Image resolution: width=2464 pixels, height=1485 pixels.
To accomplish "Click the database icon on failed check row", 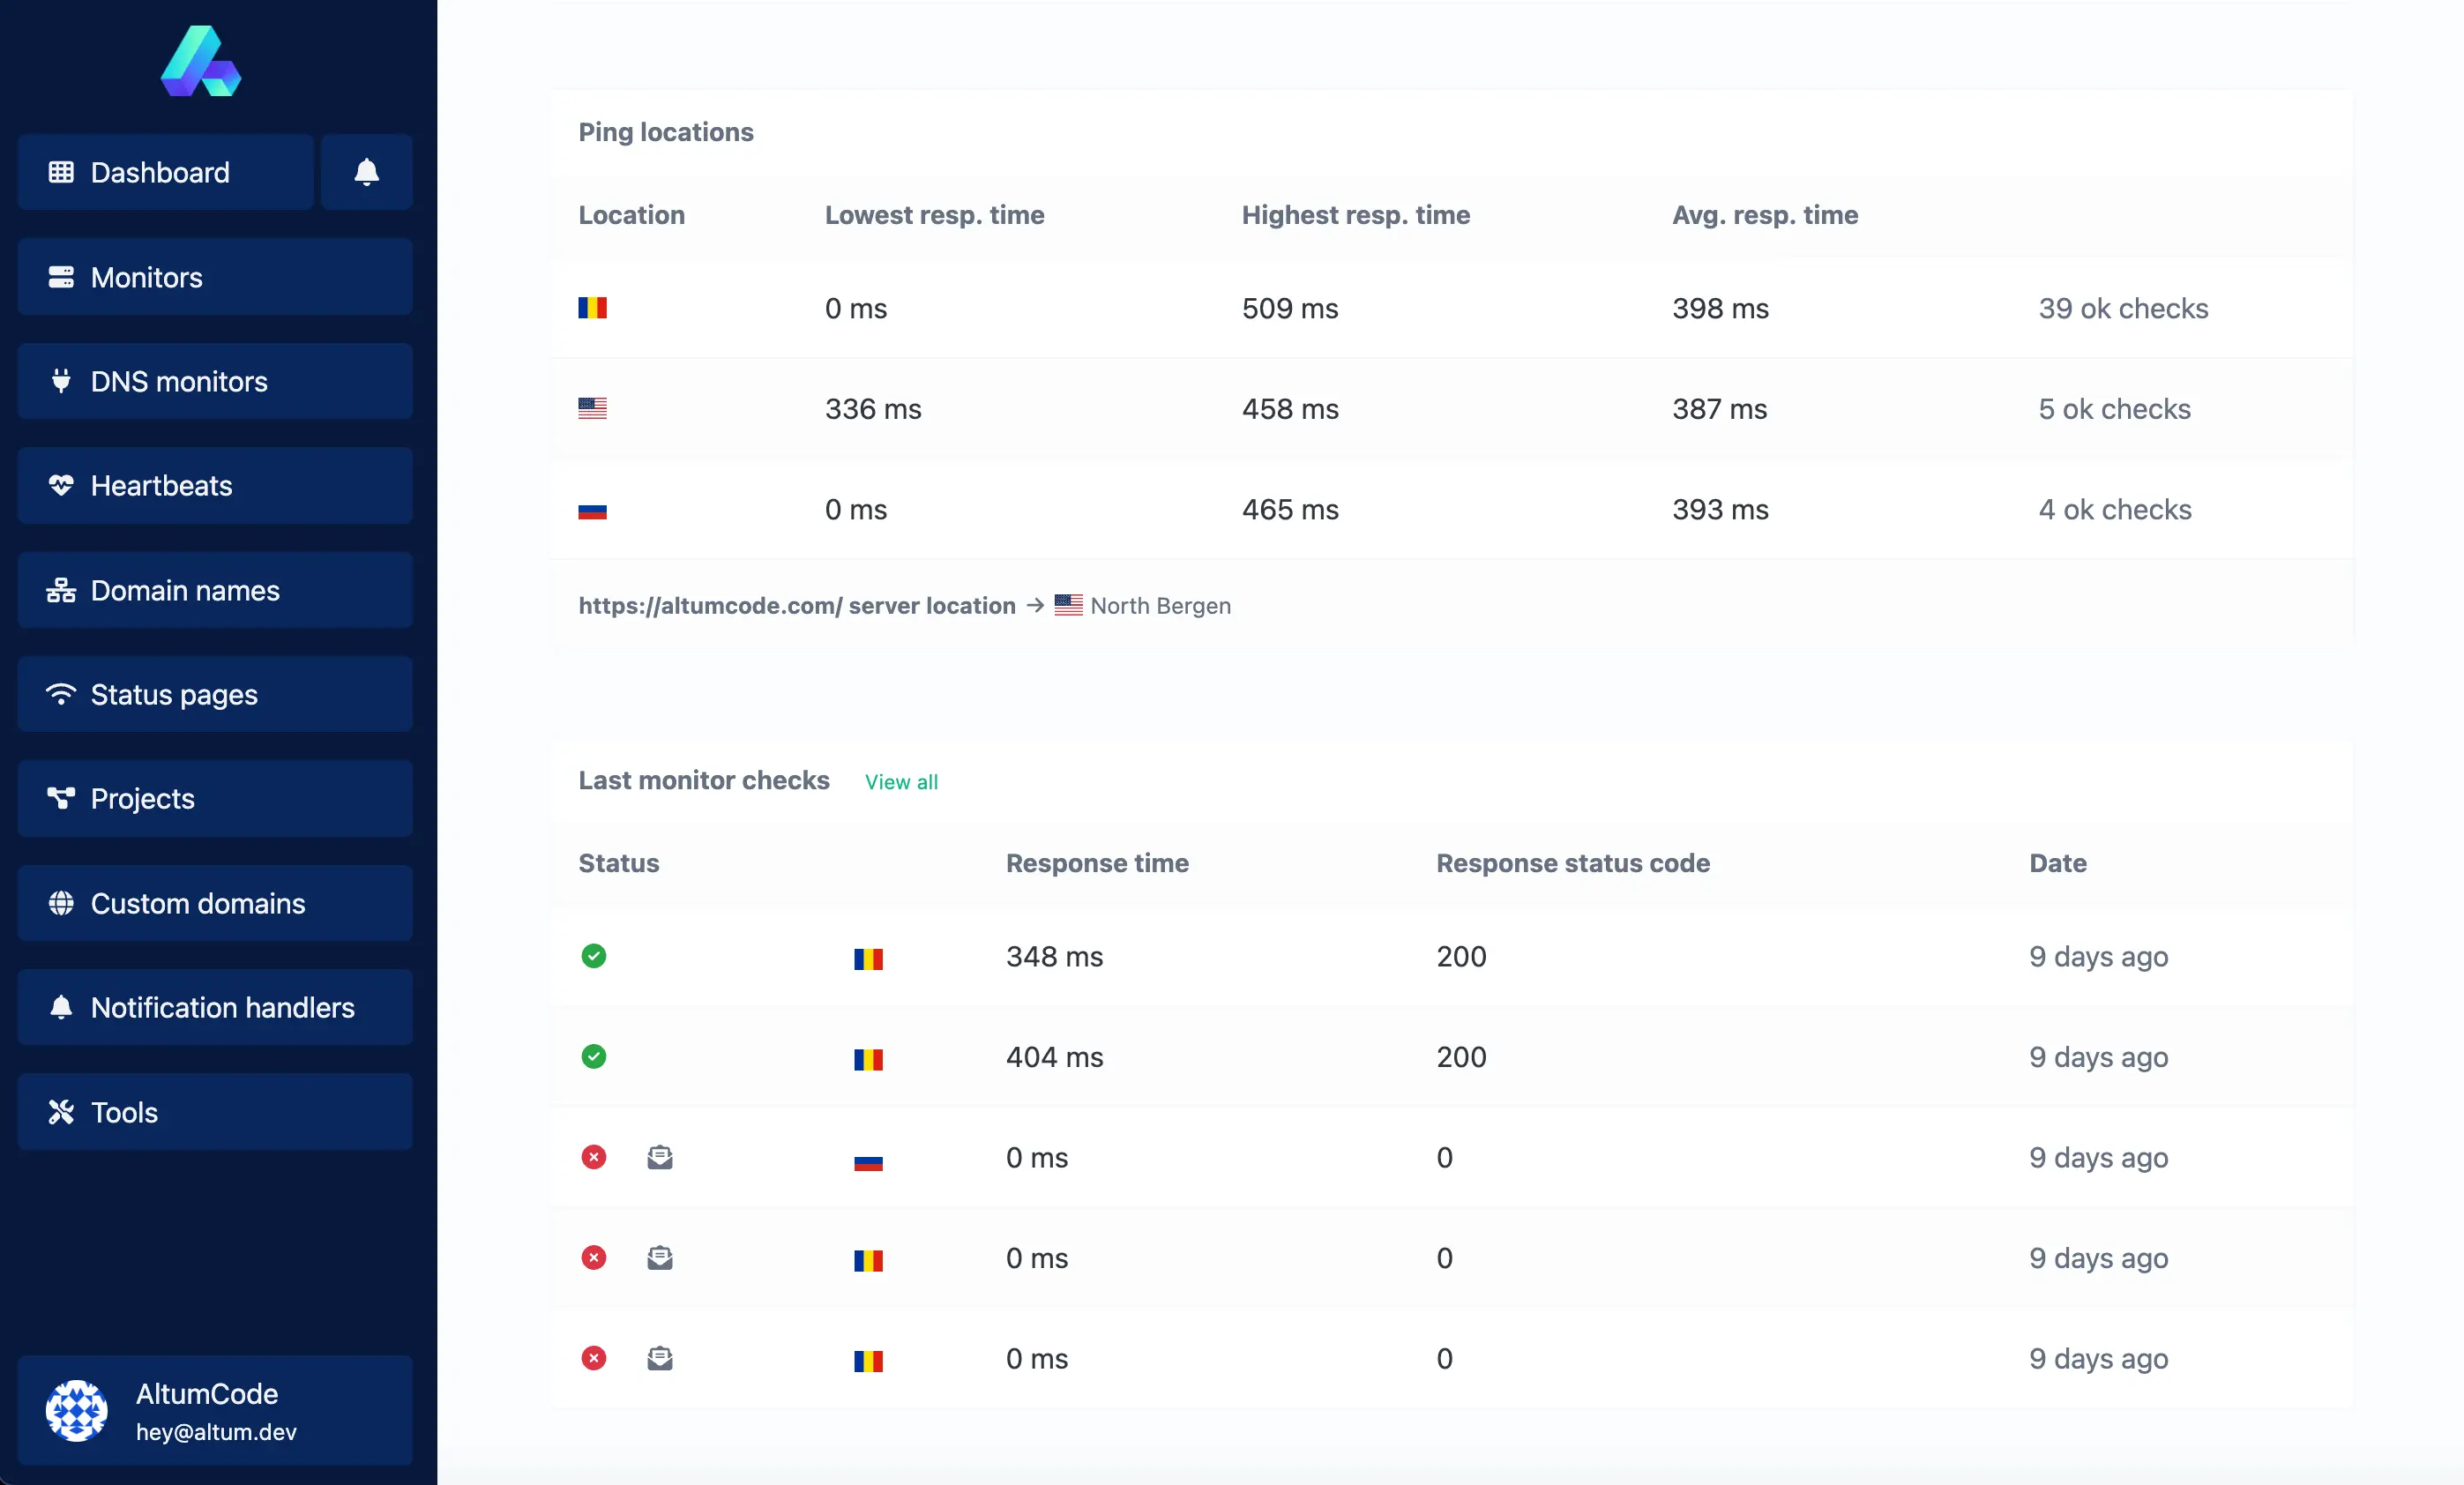I will point(658,1156).
